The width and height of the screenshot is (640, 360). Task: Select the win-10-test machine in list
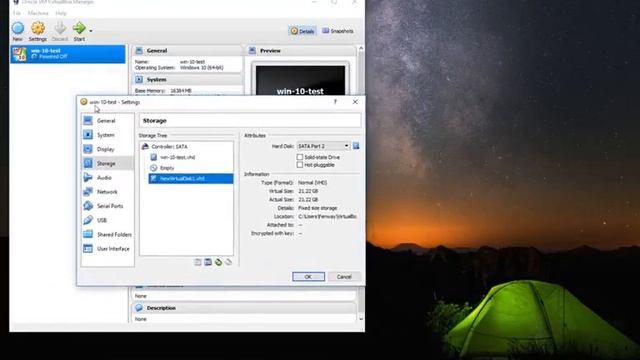click(68, 54)
